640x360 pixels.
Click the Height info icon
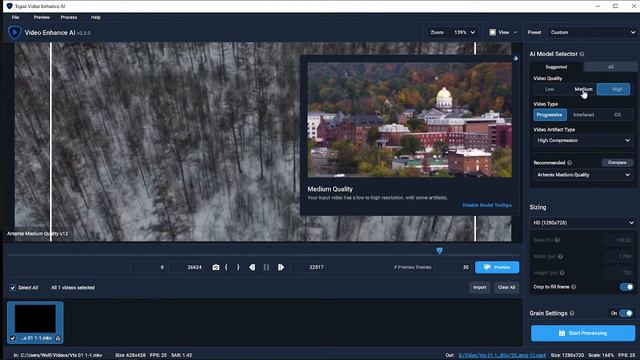tap(562, 273)
